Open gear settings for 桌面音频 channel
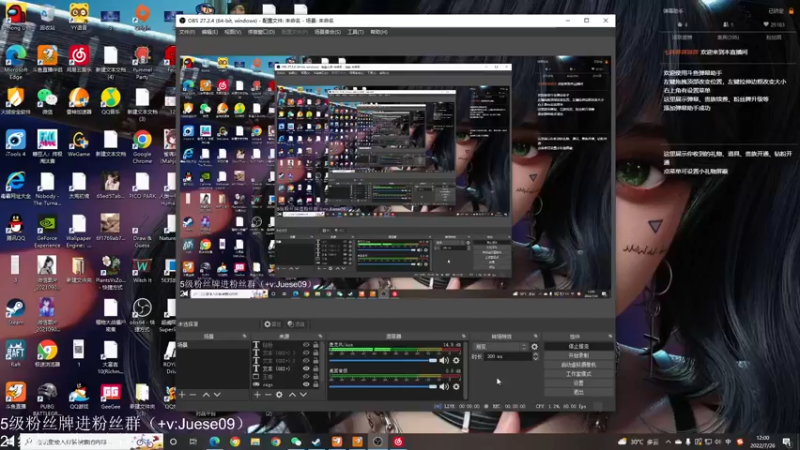This screenshot has width=800, height=450. coord(456,386)
